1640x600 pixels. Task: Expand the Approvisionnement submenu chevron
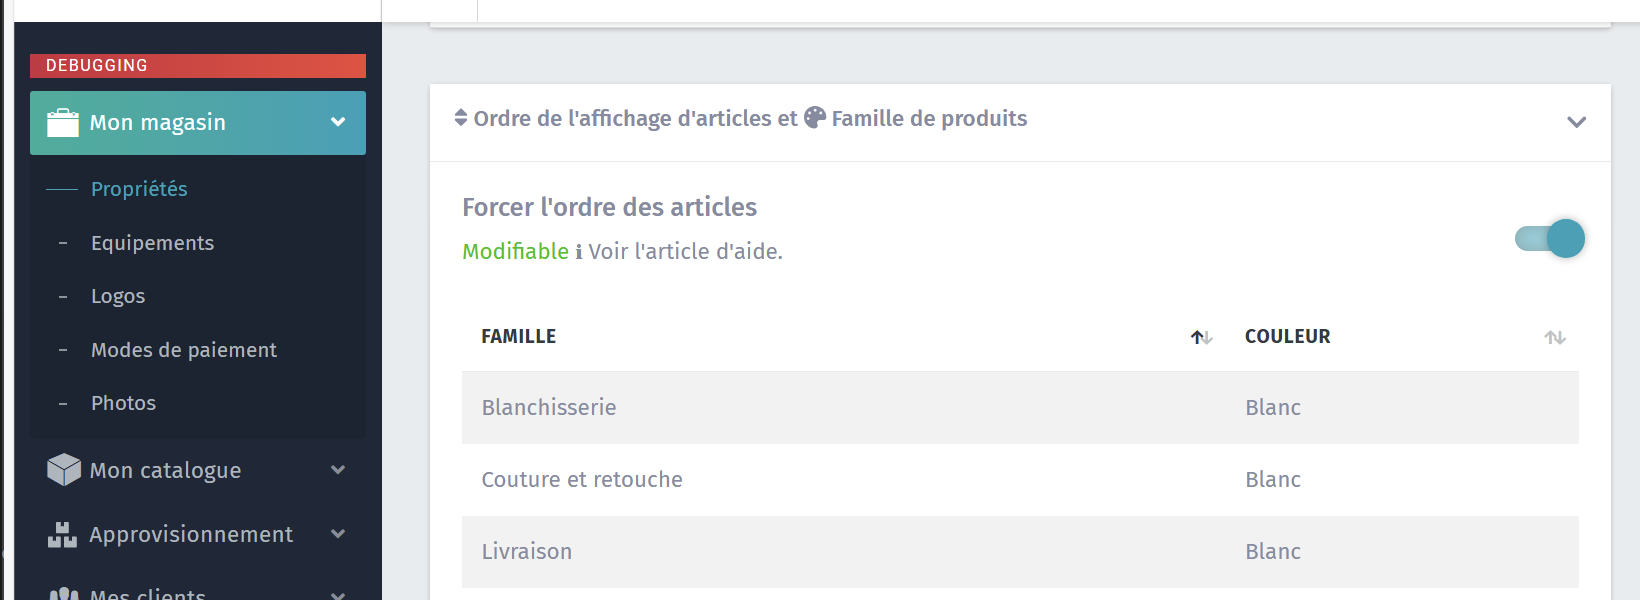point(338,534)
